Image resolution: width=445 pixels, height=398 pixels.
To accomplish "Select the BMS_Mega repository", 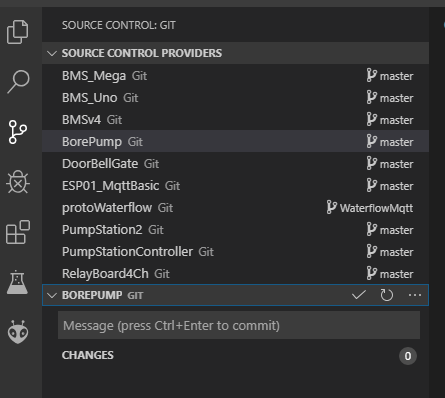I will tap(235, 76).
